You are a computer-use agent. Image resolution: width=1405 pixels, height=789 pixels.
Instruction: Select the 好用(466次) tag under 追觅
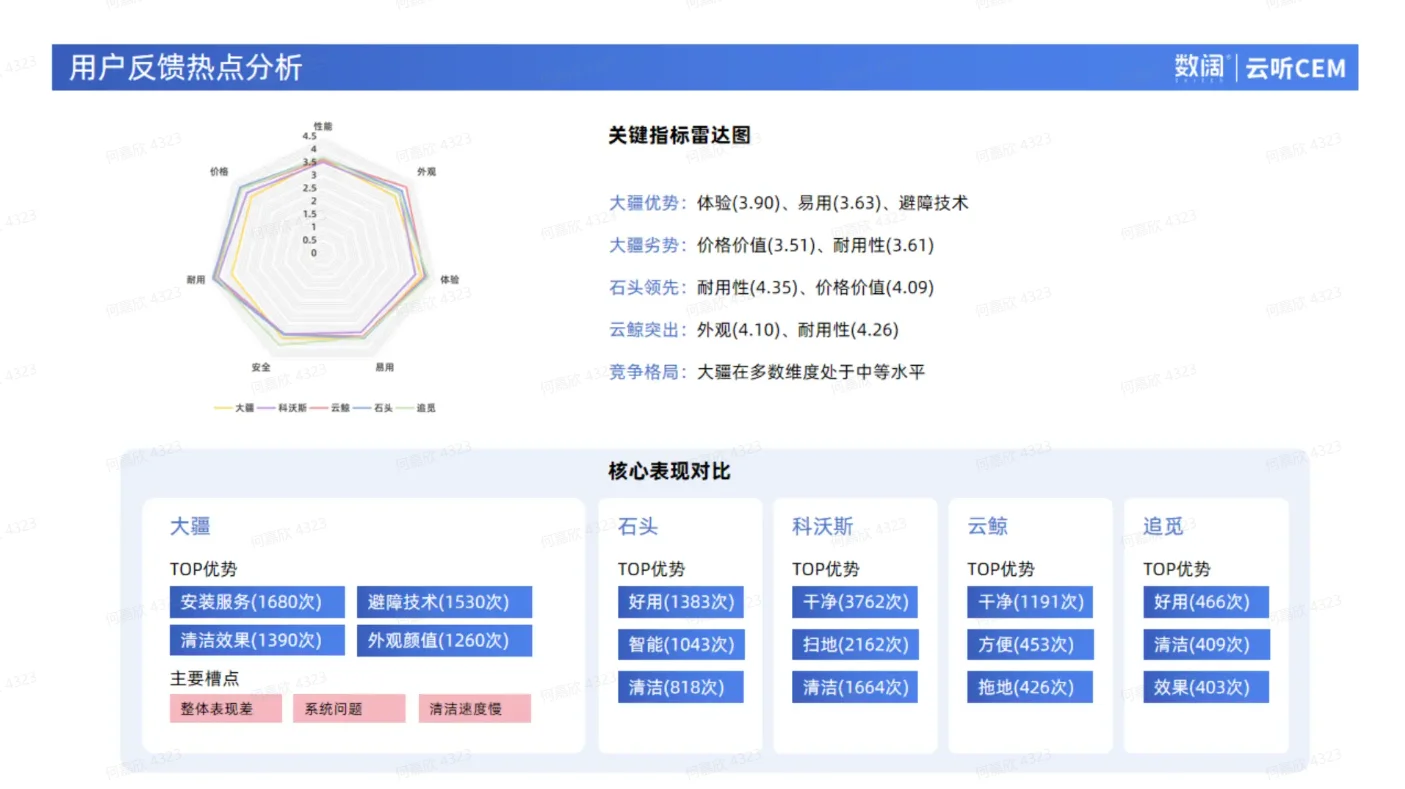pos(1206,602)
